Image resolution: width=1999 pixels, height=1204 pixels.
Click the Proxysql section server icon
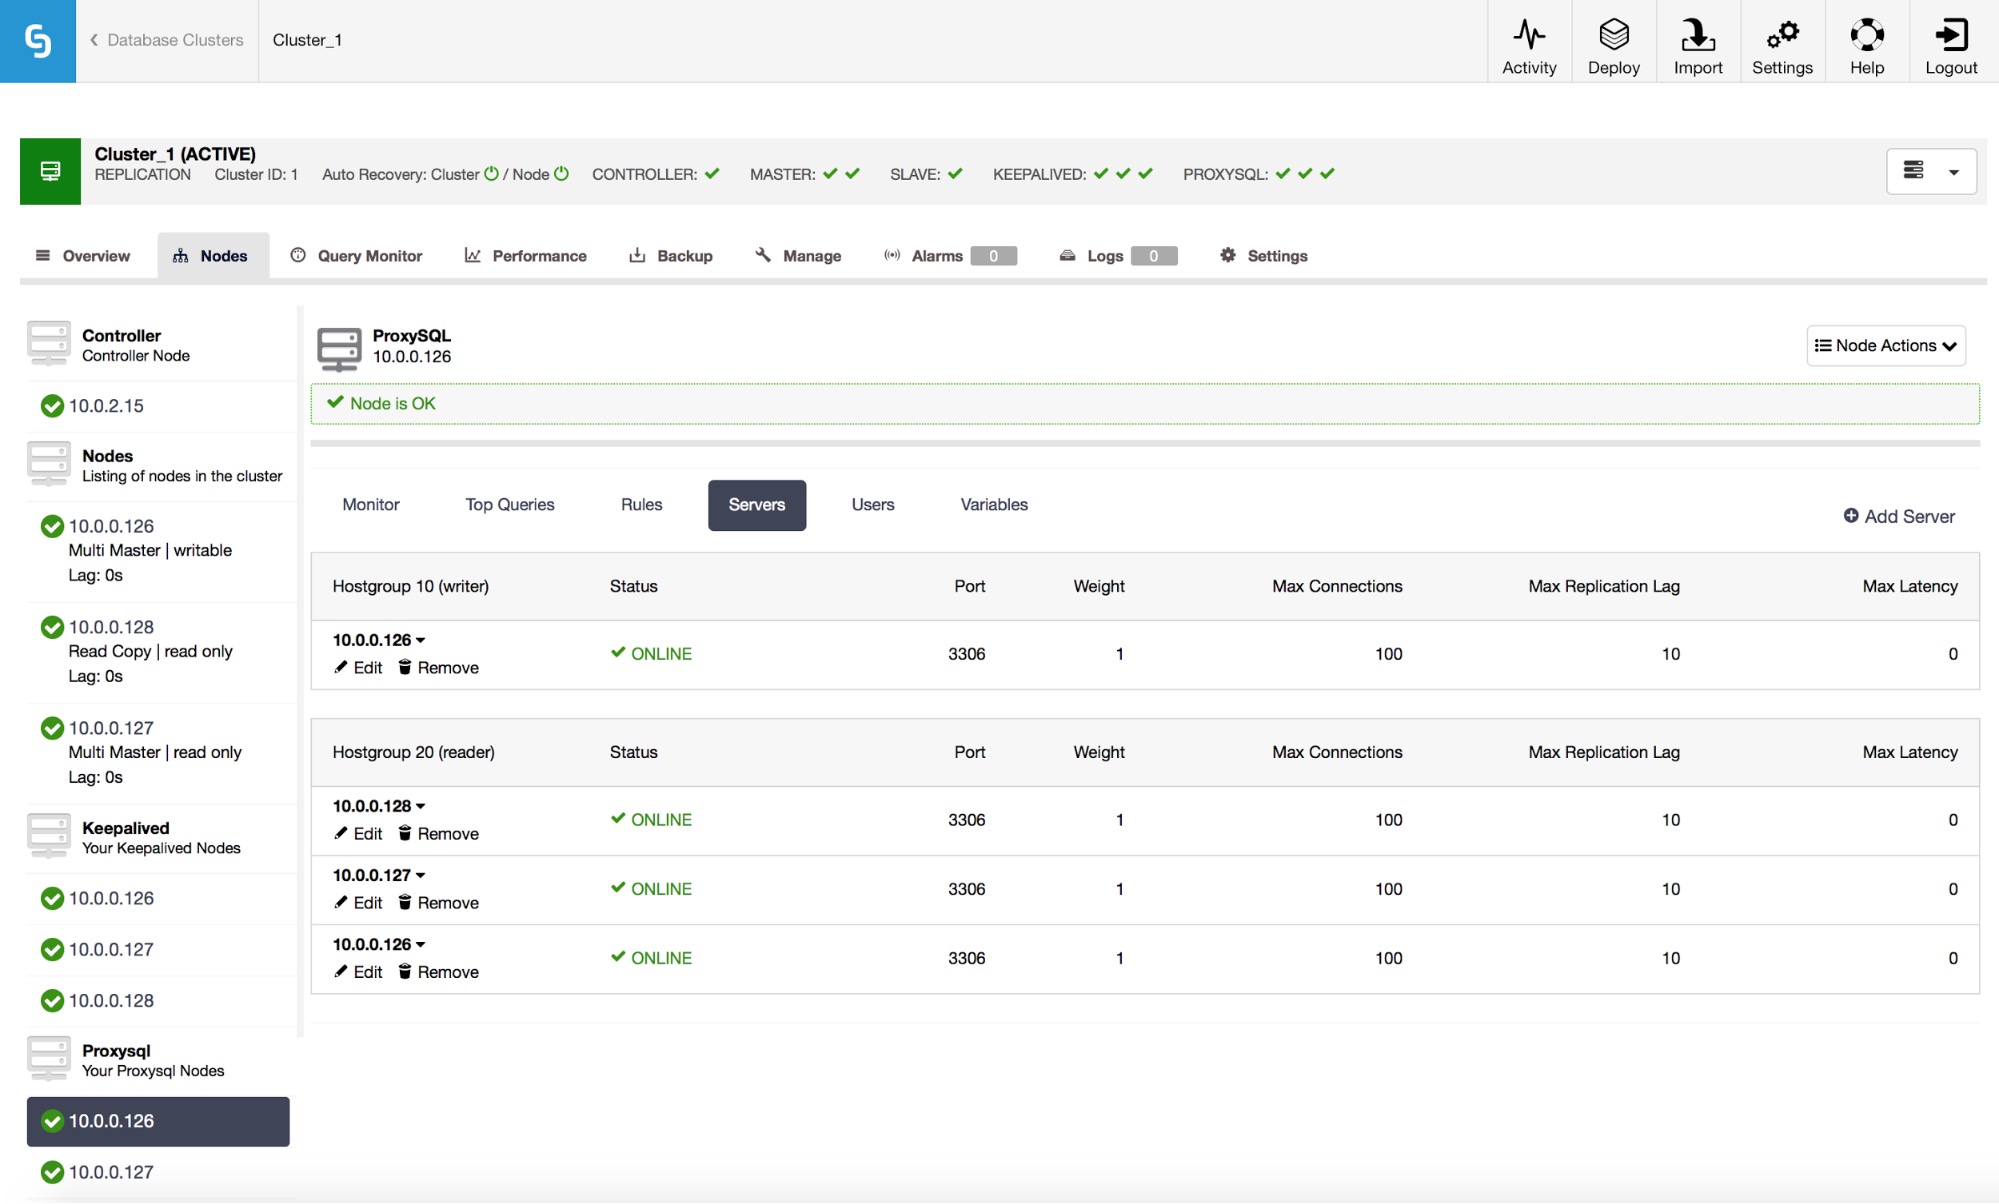tap(48, 1059)
